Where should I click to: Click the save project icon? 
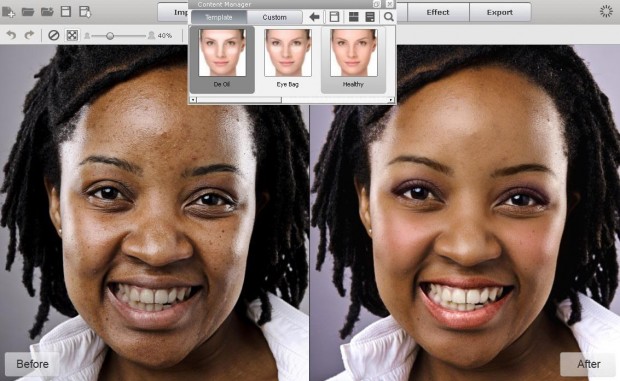click(x=66, y=11)
